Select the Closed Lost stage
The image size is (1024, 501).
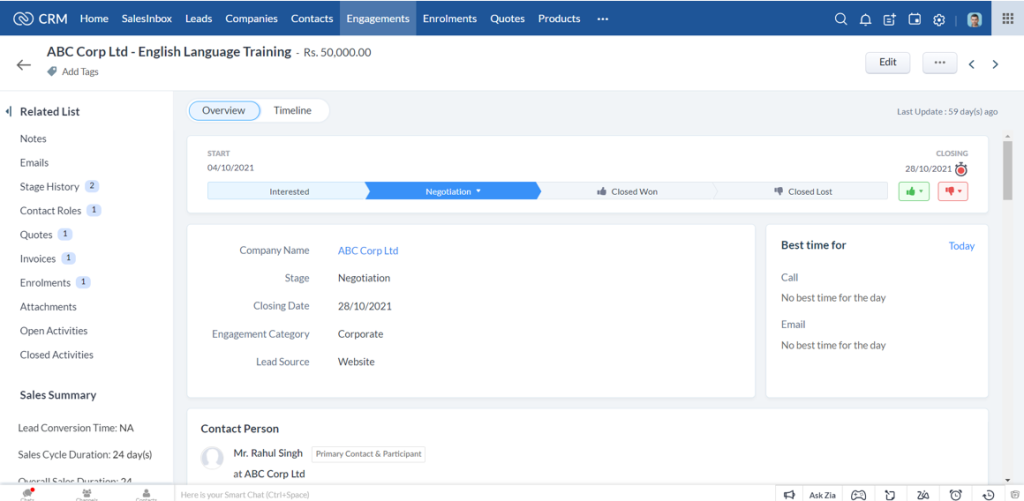(803, 191)
